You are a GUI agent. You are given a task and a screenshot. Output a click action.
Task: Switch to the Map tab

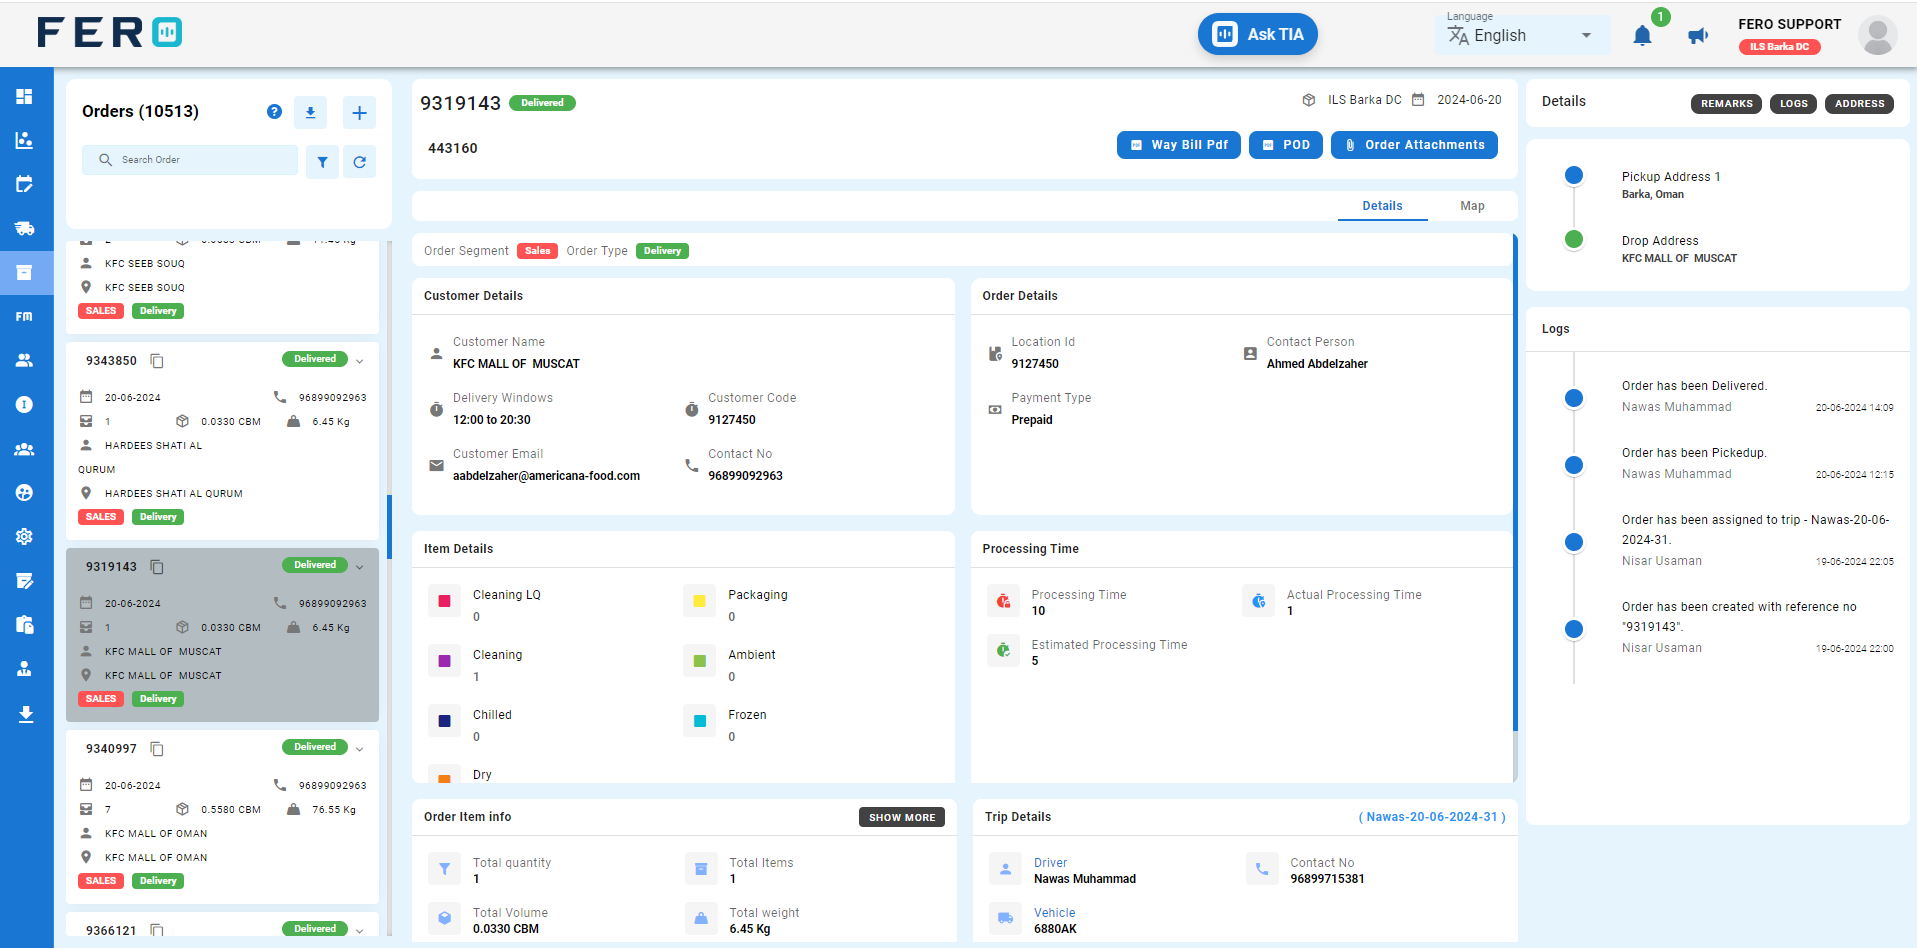1472,206
